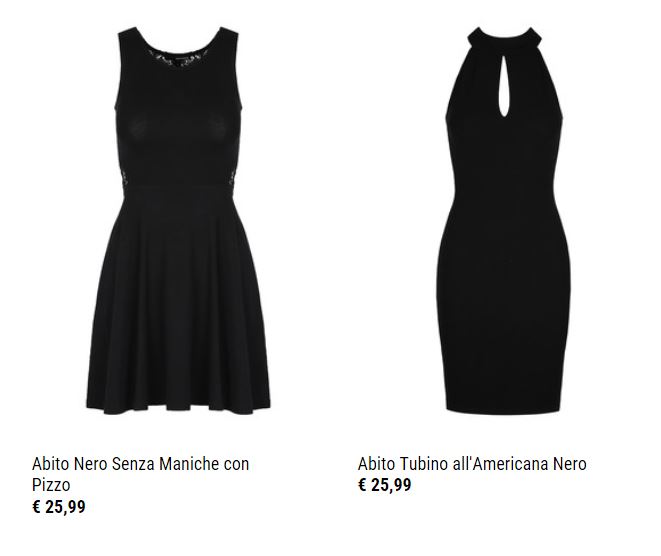Image resolution: width=661 pixels, height=556 pixels.
Task: Click the €25,99 price under tubino dress
Action: click(x=384, y=485)
